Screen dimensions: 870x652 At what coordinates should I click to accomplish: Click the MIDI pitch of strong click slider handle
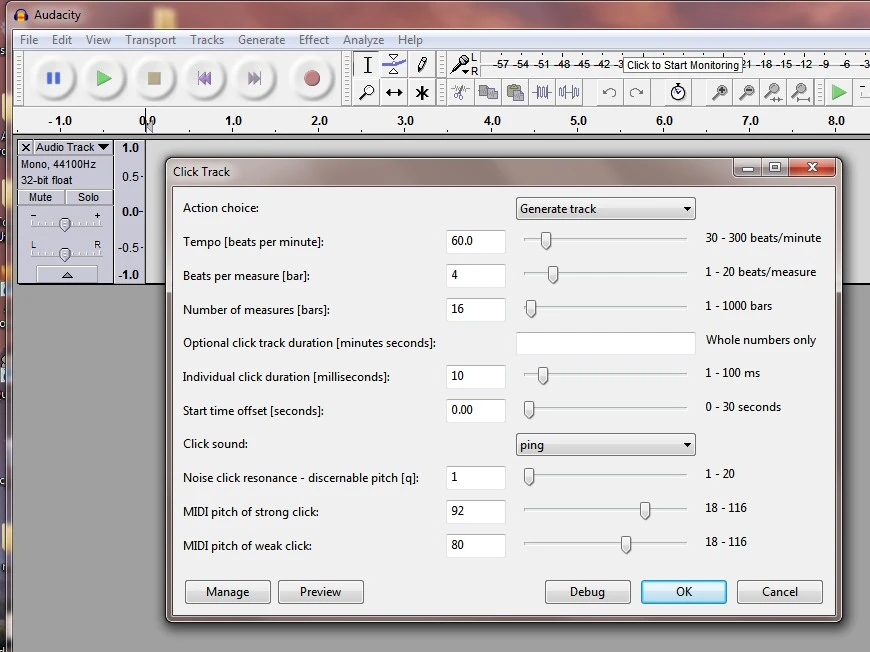[645, 511]
